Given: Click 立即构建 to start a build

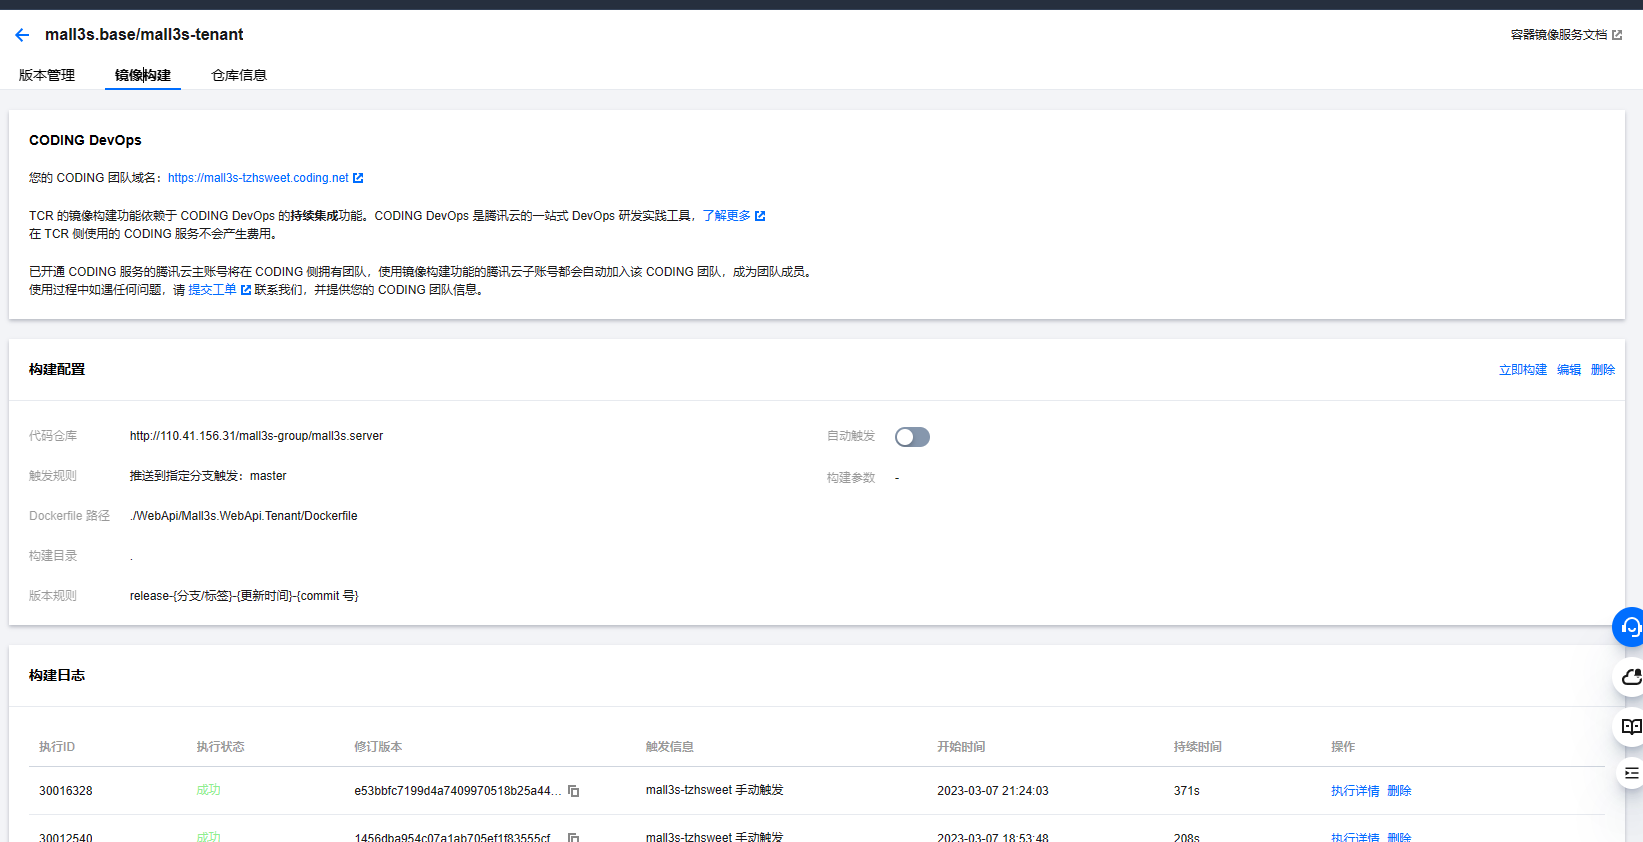Looking at the screenshot, I should [1522, 370].
